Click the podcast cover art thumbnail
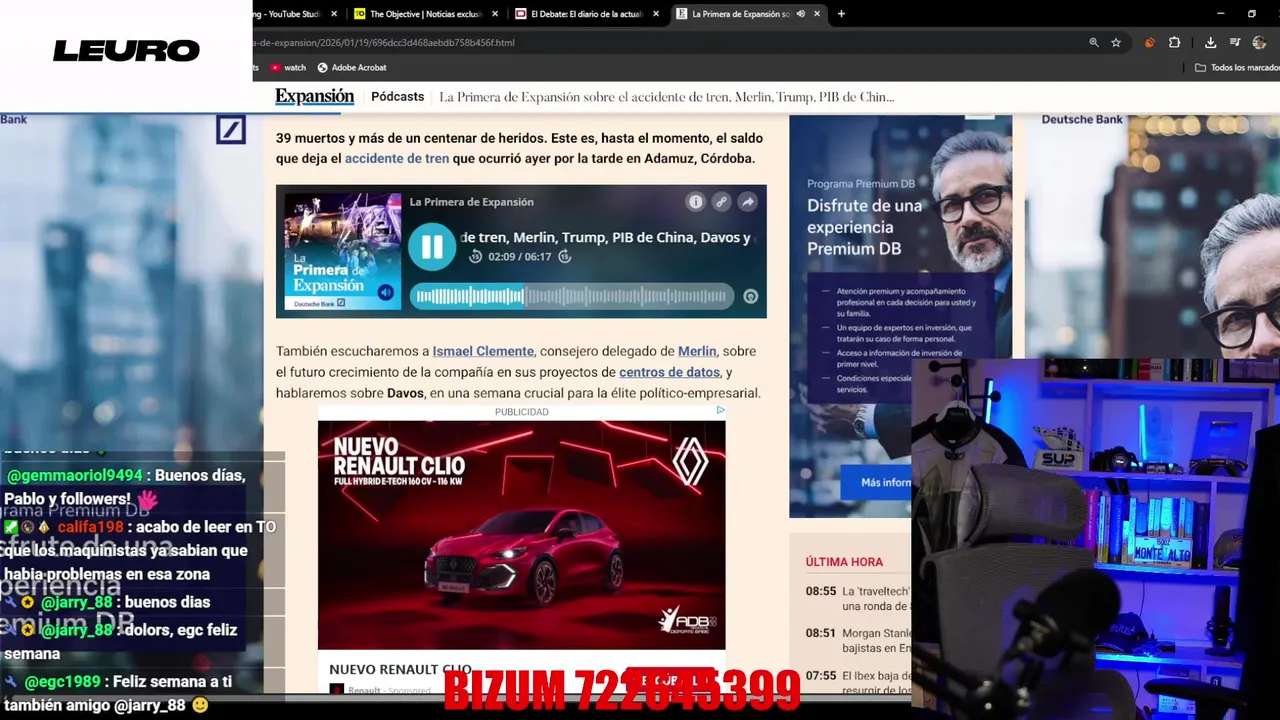This screenshot has height=720, width=1280. [342, 251]
